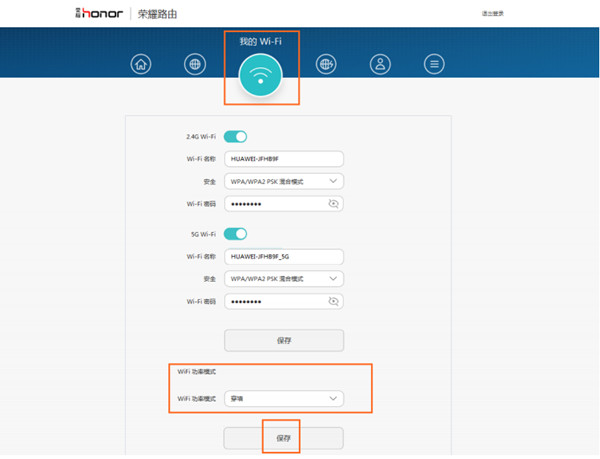Click the Honor logo

click(x=99, y=14)
